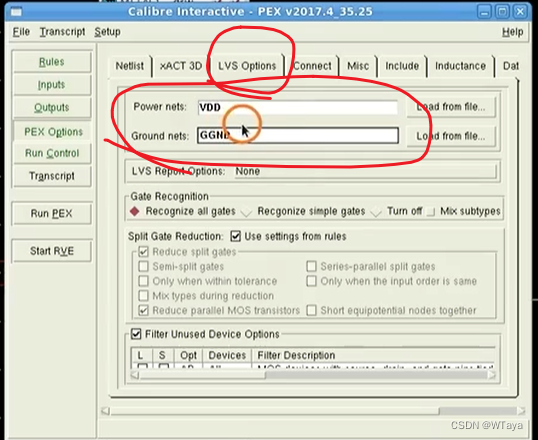Screen dimensions: 538x440
Task: Click filter table scroll left arrow
Action: (x=135, y=375)
